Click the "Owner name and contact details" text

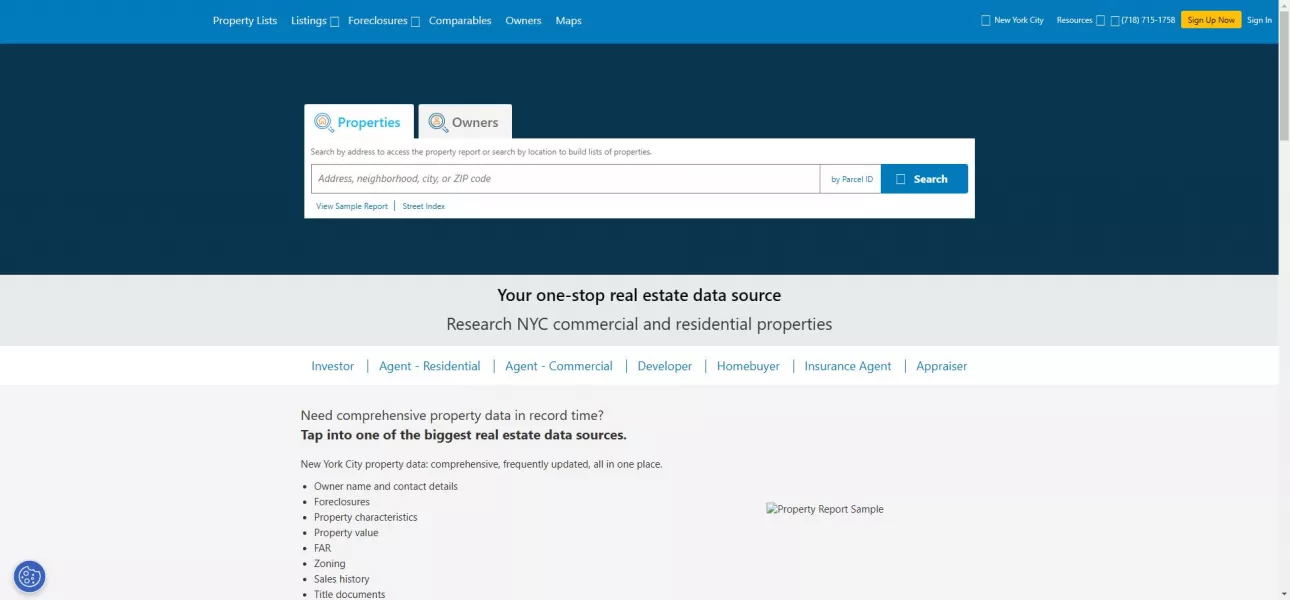pyautogui.click(x=386, y=486)
